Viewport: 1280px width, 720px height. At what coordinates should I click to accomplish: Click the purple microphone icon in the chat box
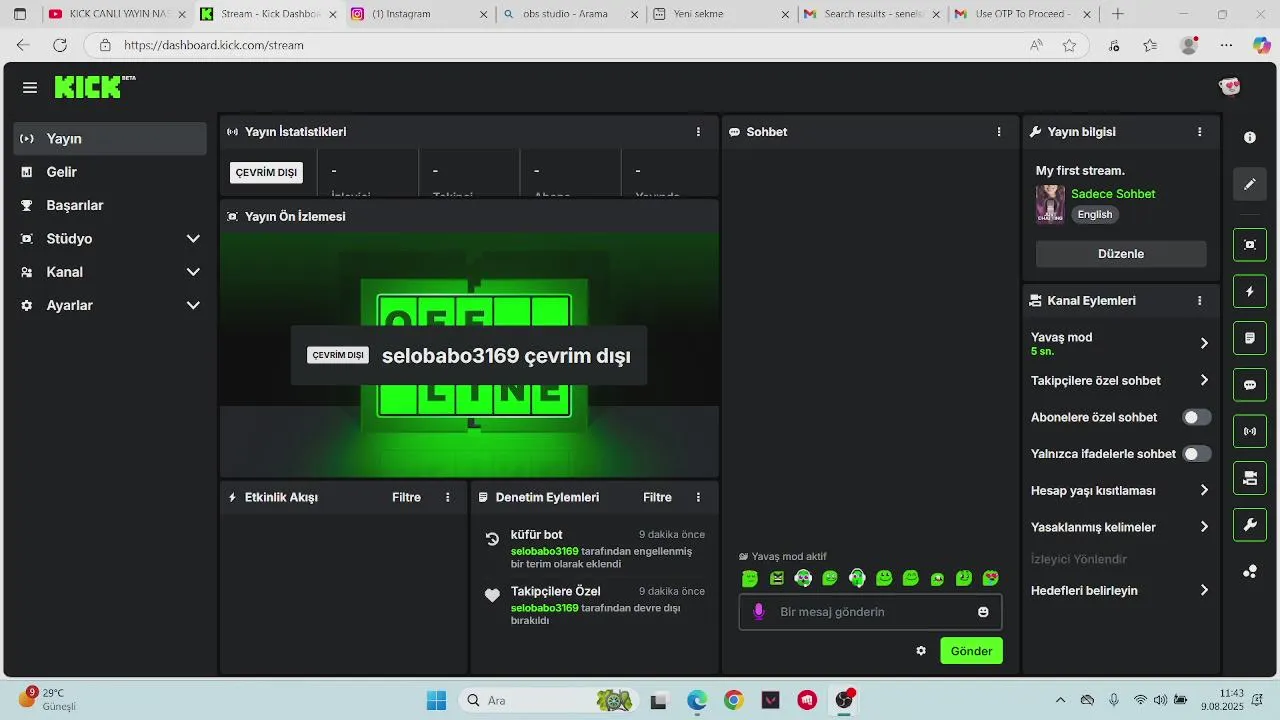click(x=759, y=612)
